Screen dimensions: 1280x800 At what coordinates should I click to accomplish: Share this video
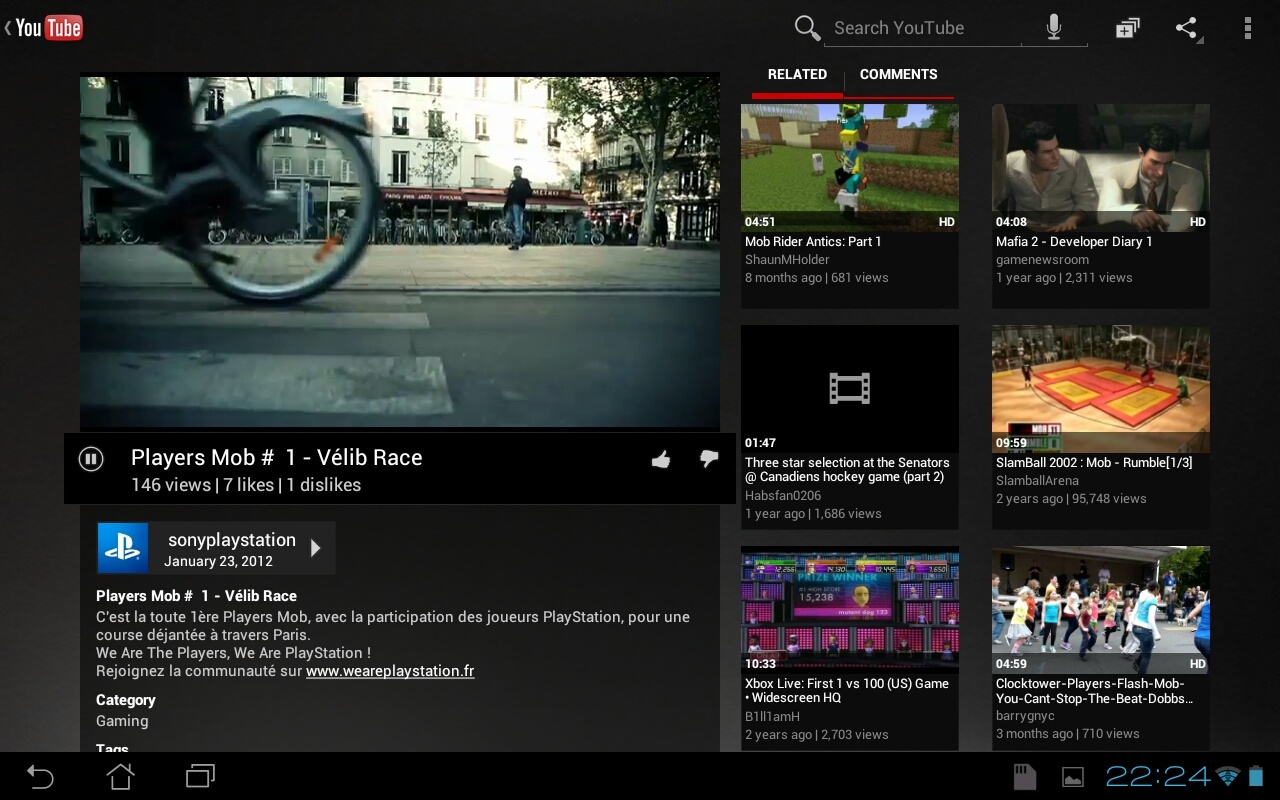click(1187, 28)
